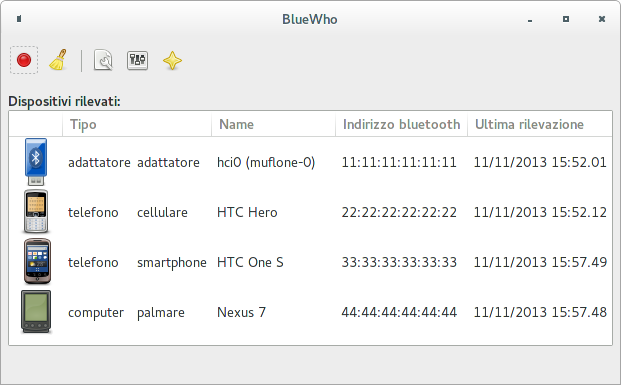Click timestamp 11/11/2013 15:57.48
Viewport: 621px width, 385px height.
click(x=540, y=313)
